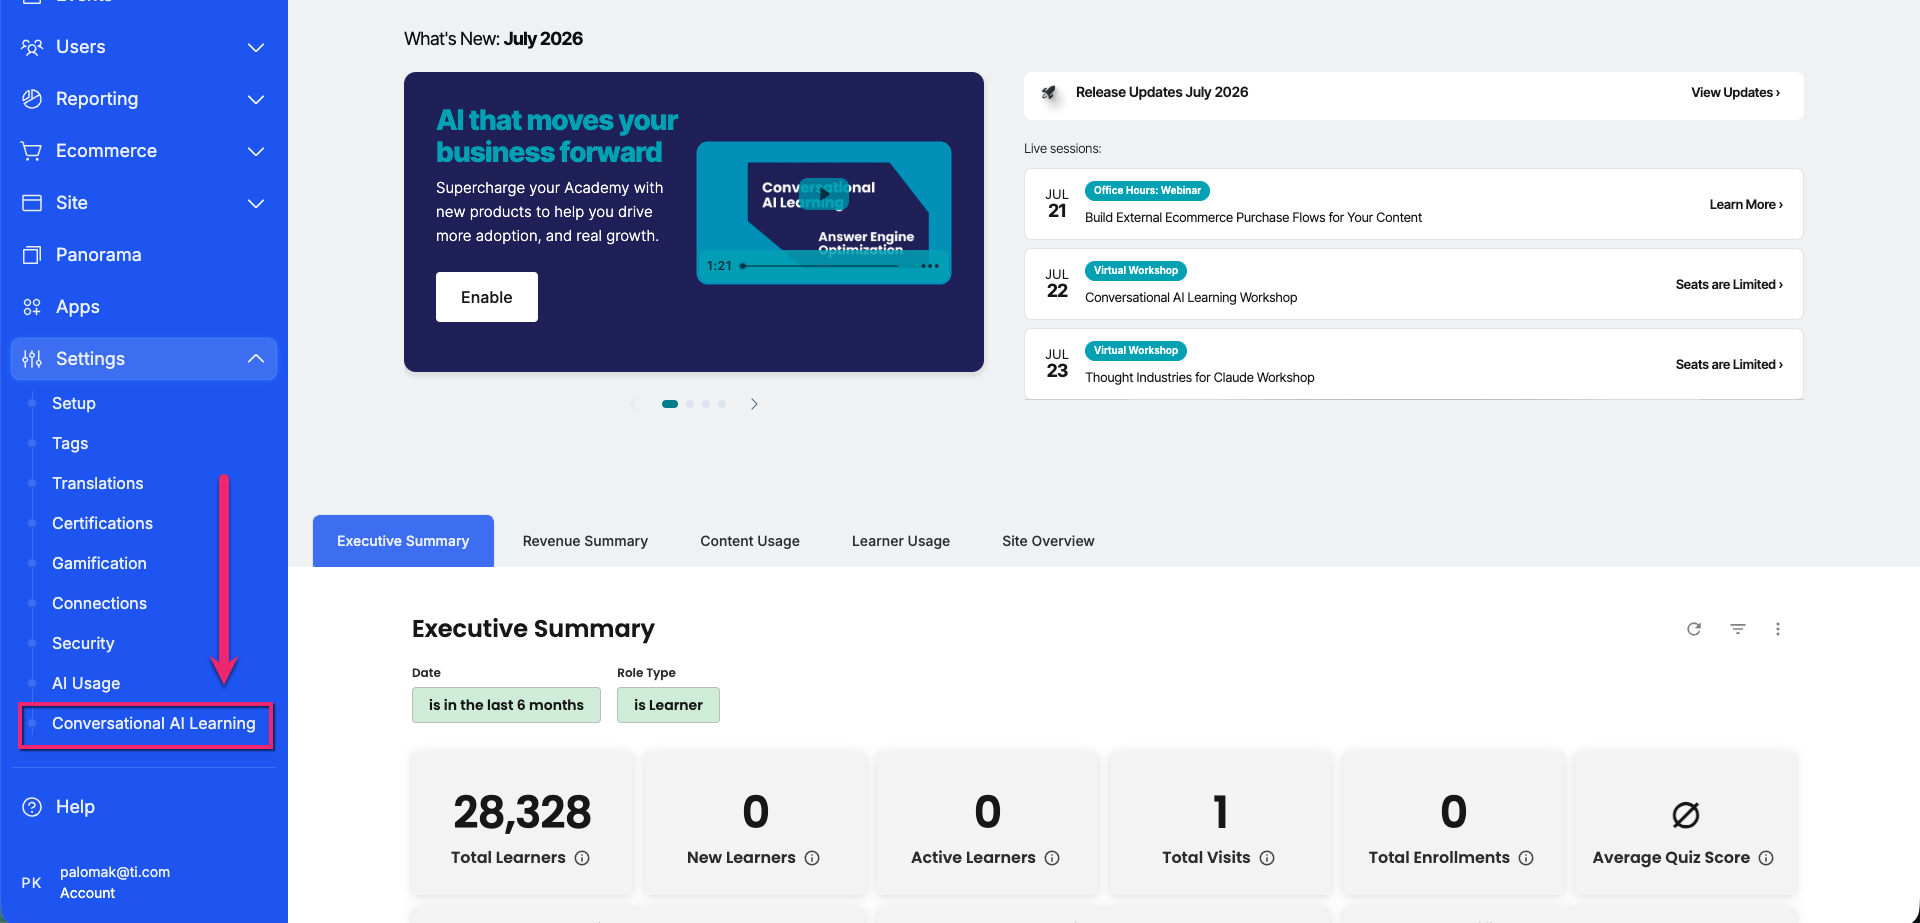The width and height of the screenshot is (1920, 923).
Task: Go to next carousel slide arrow
Action: (754, 404)
